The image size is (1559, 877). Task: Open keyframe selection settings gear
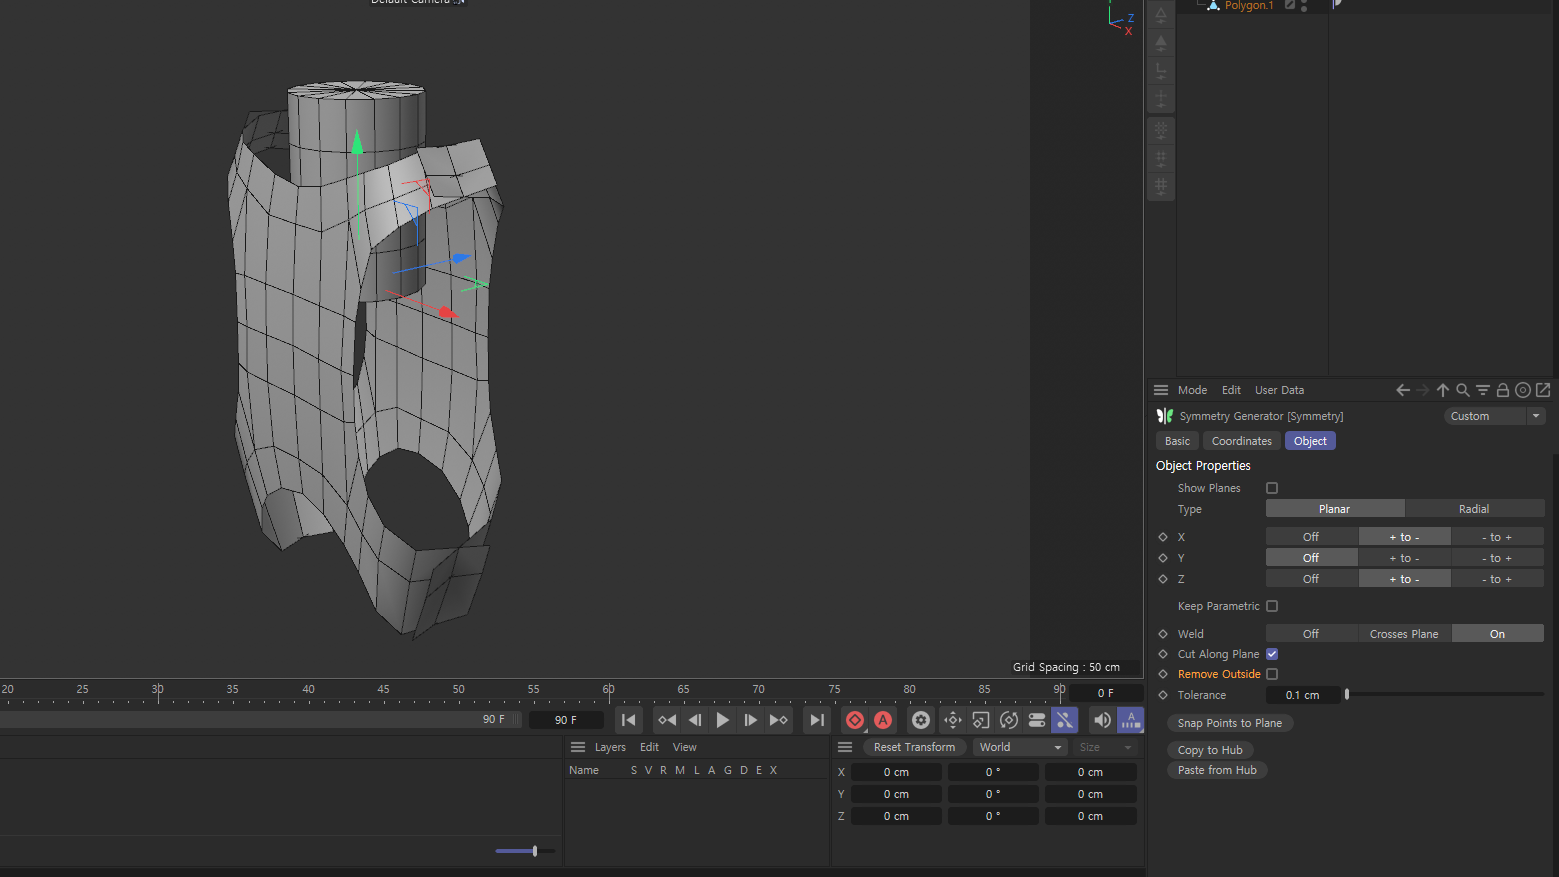click(x=921, y=720)
